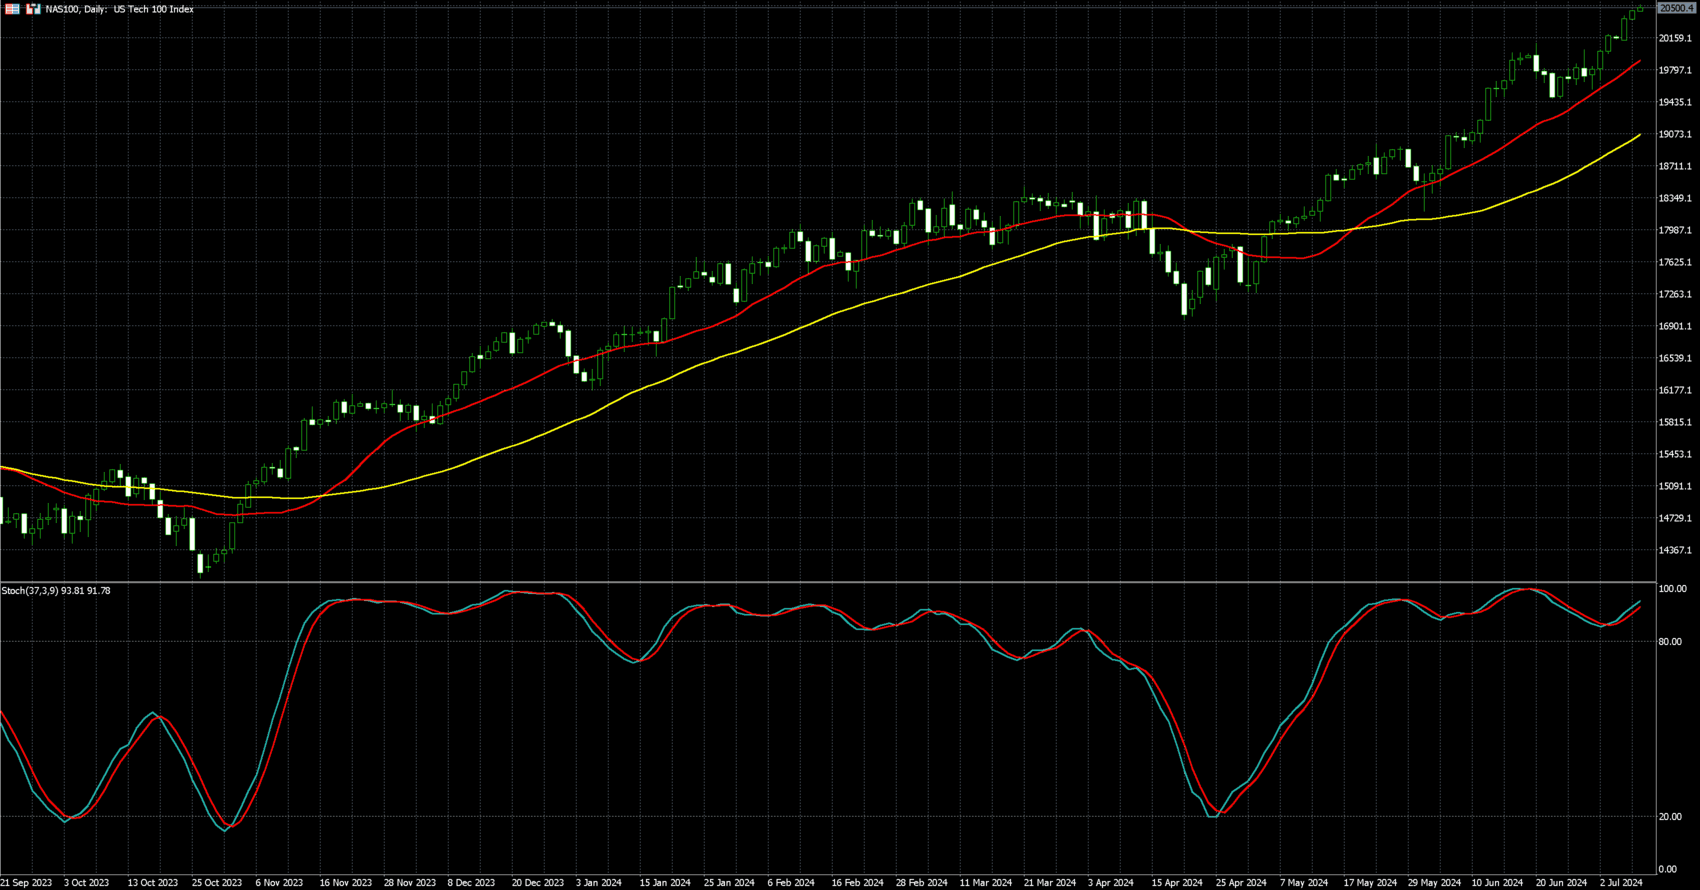
Task: Click the 17987.1 price axis label
Action: coord(1675,230)
